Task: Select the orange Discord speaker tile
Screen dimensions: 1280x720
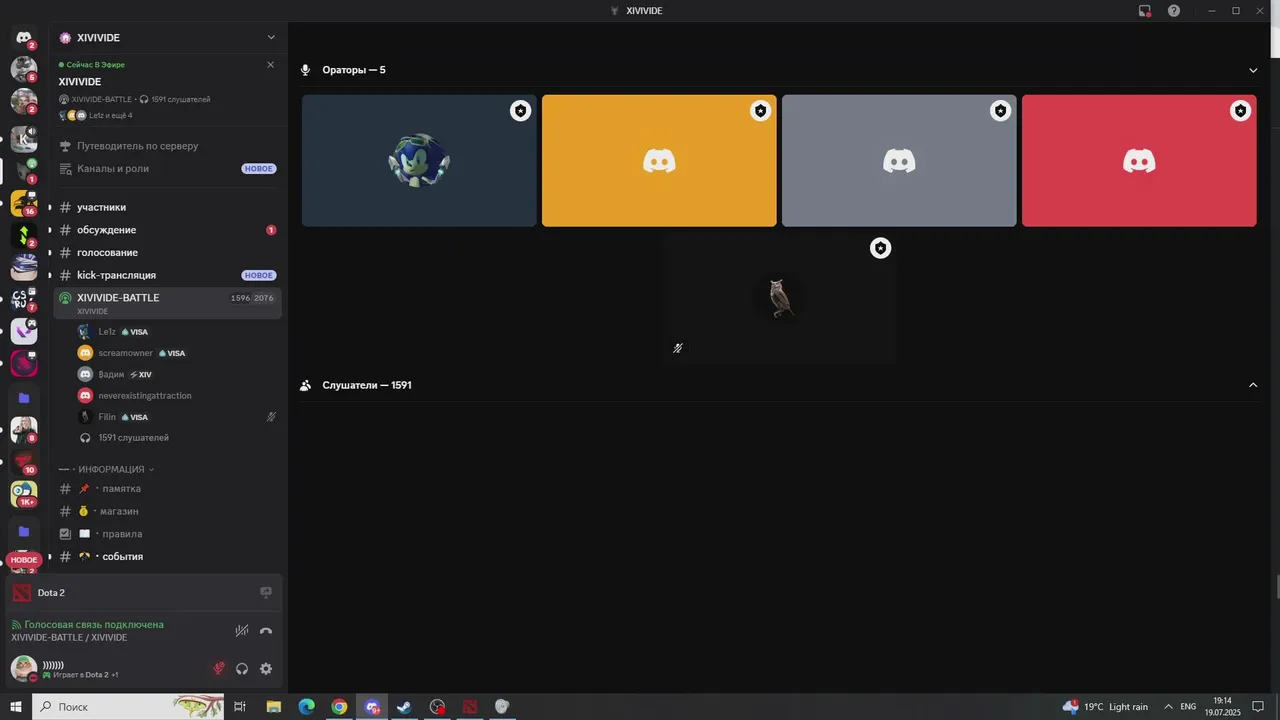Action: (x=659, y=161)
